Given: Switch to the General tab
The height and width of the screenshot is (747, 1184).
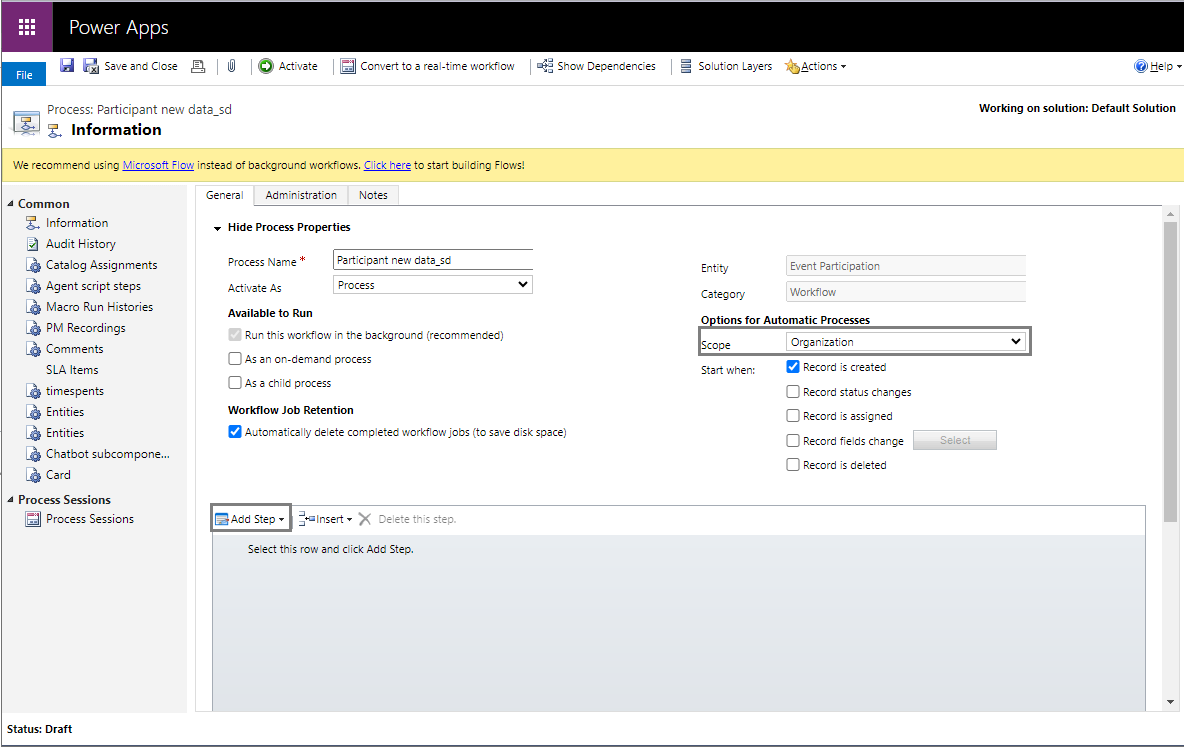Looking at the screenshot, I should coord(224,195).
